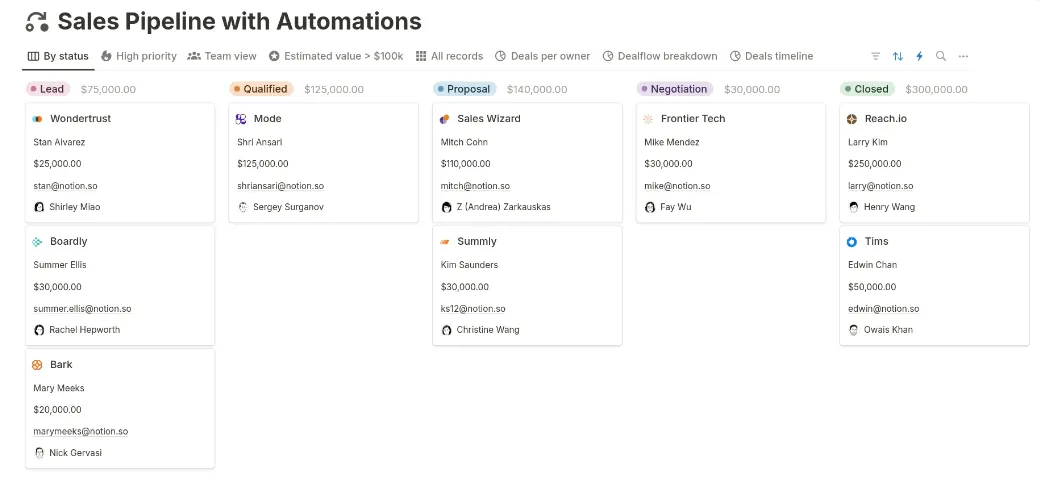Click the Boardly company logo icon
The image size is (1039, 499).
[38, 242]
